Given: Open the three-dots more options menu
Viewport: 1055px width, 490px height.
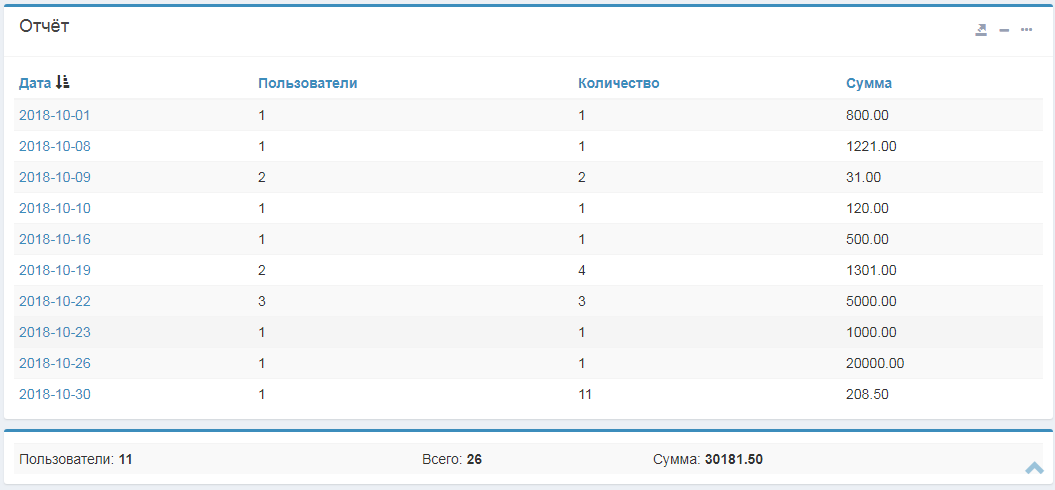Looking at the screenshot, I should coord(1026,30).
